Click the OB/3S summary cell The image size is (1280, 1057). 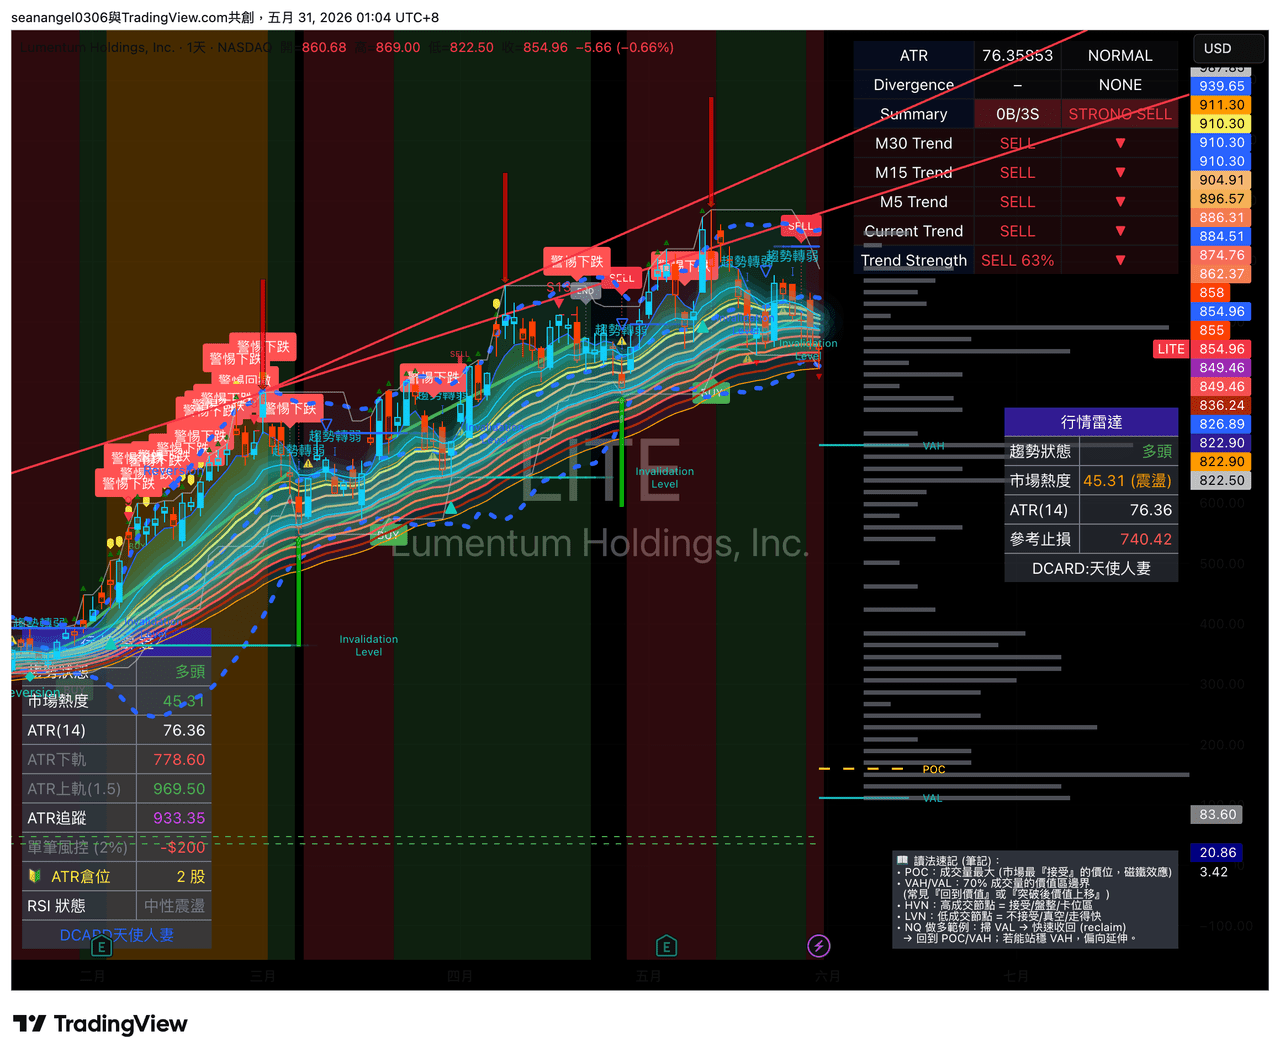(x=1017, y=114)
